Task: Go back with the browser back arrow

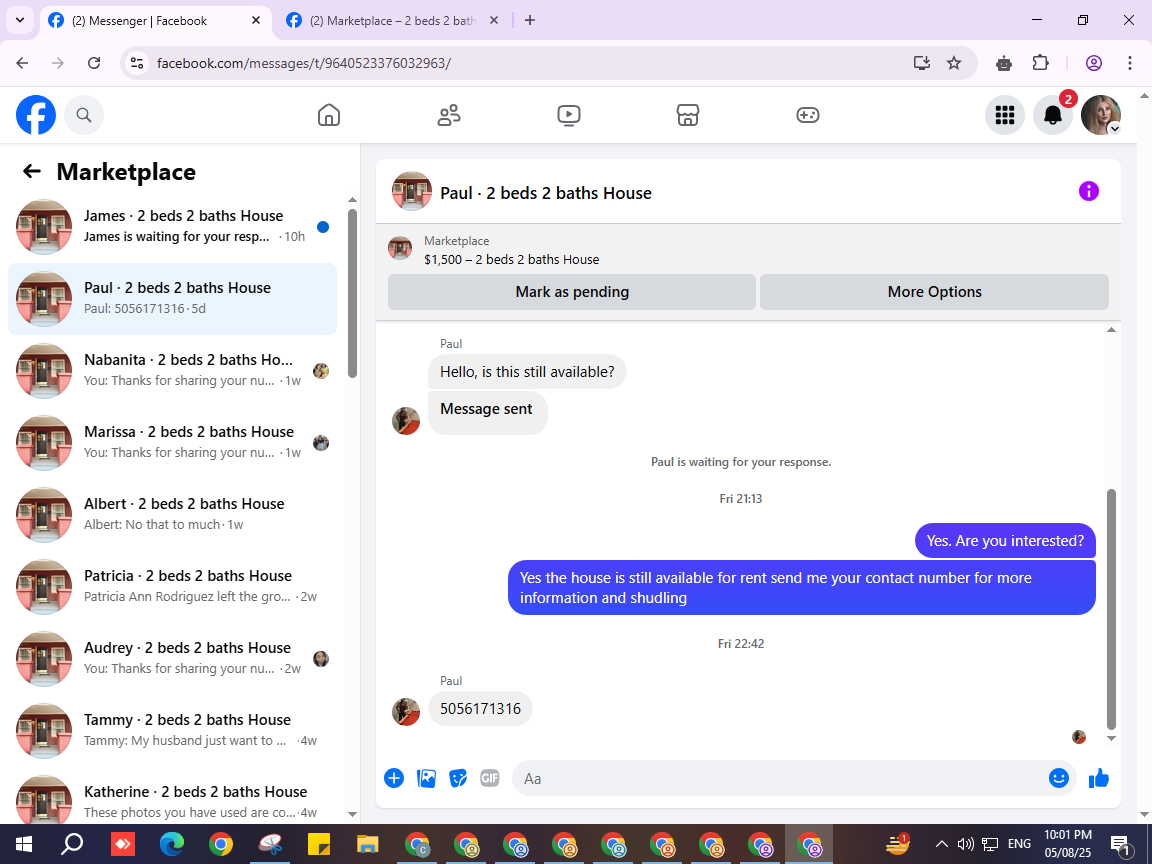Action: pyautogui.click(x=22, y=63)
